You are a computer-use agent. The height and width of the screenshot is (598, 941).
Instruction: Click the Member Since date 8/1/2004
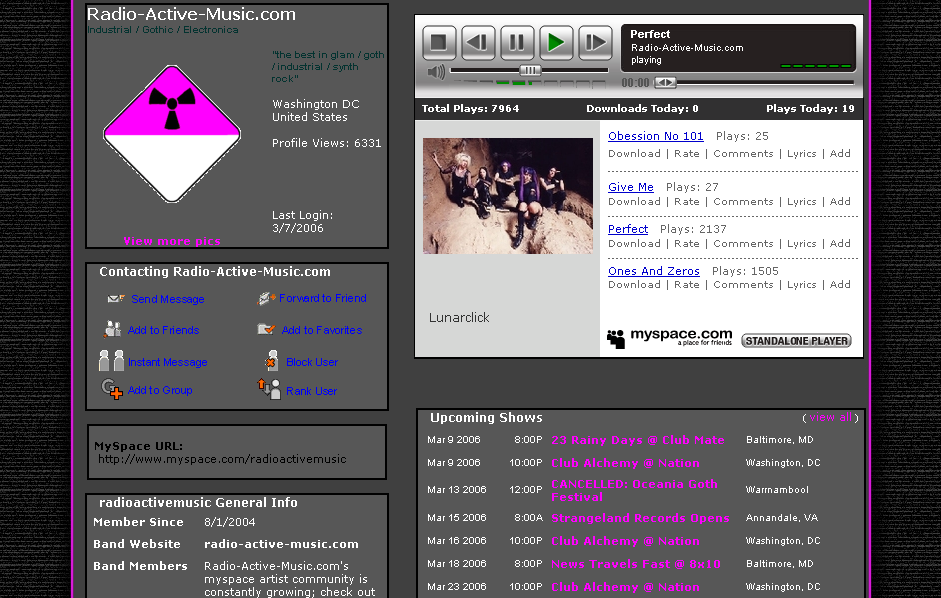230,522
